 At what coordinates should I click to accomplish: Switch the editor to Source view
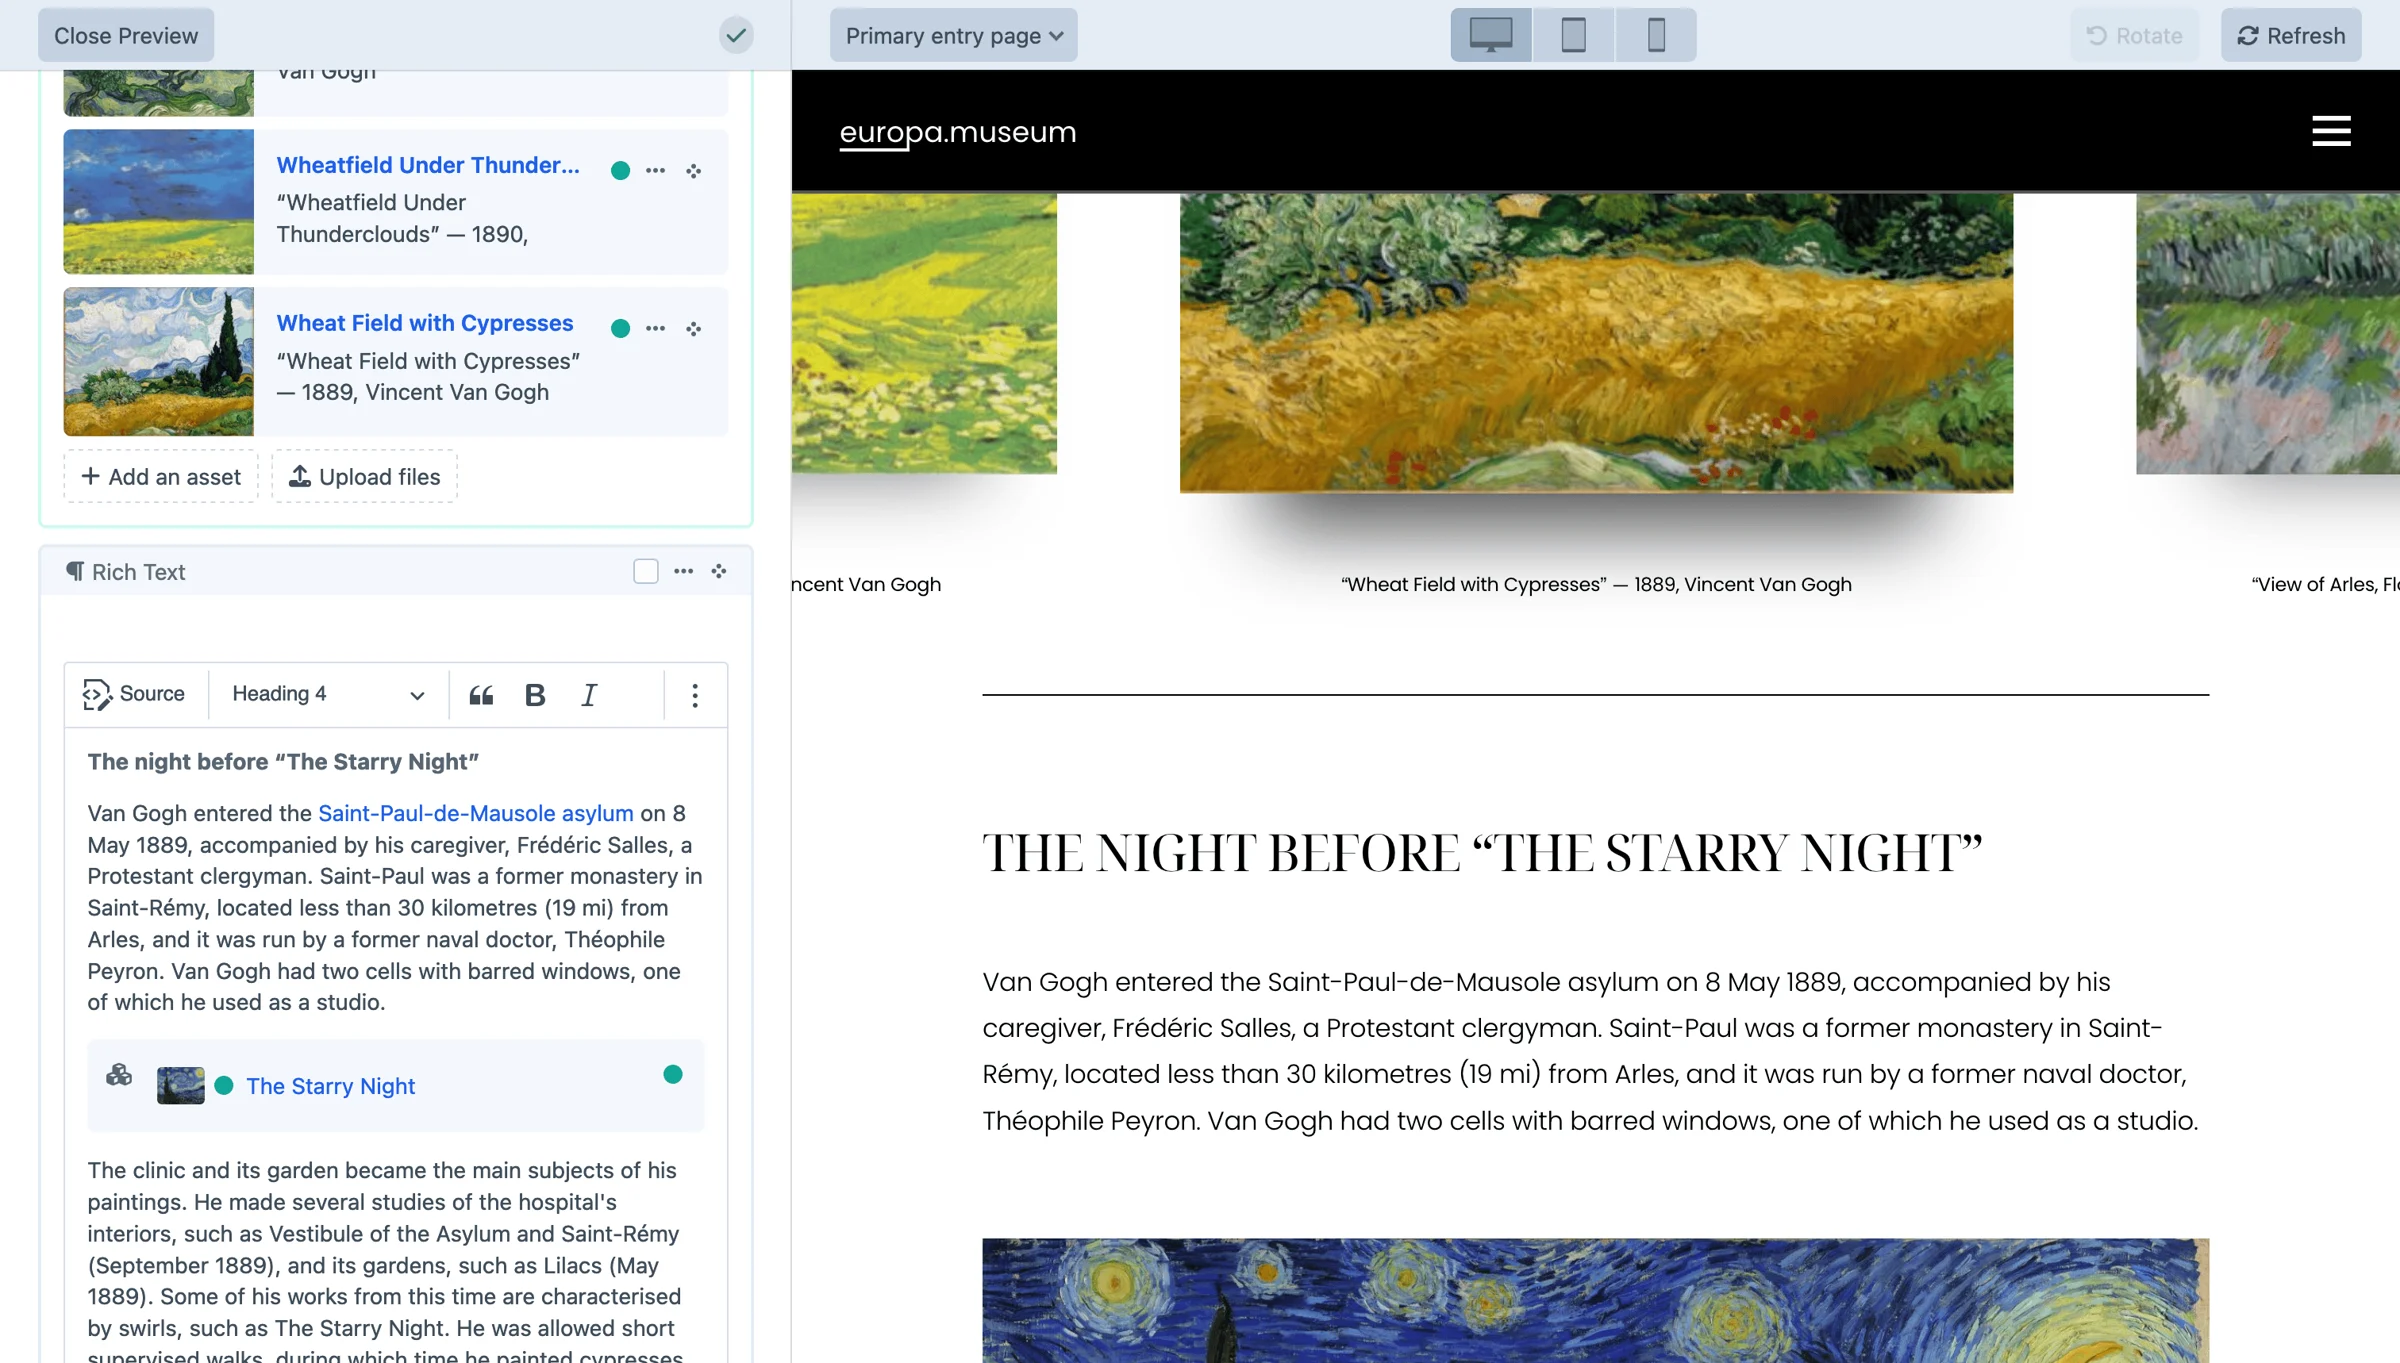[134, 695]
